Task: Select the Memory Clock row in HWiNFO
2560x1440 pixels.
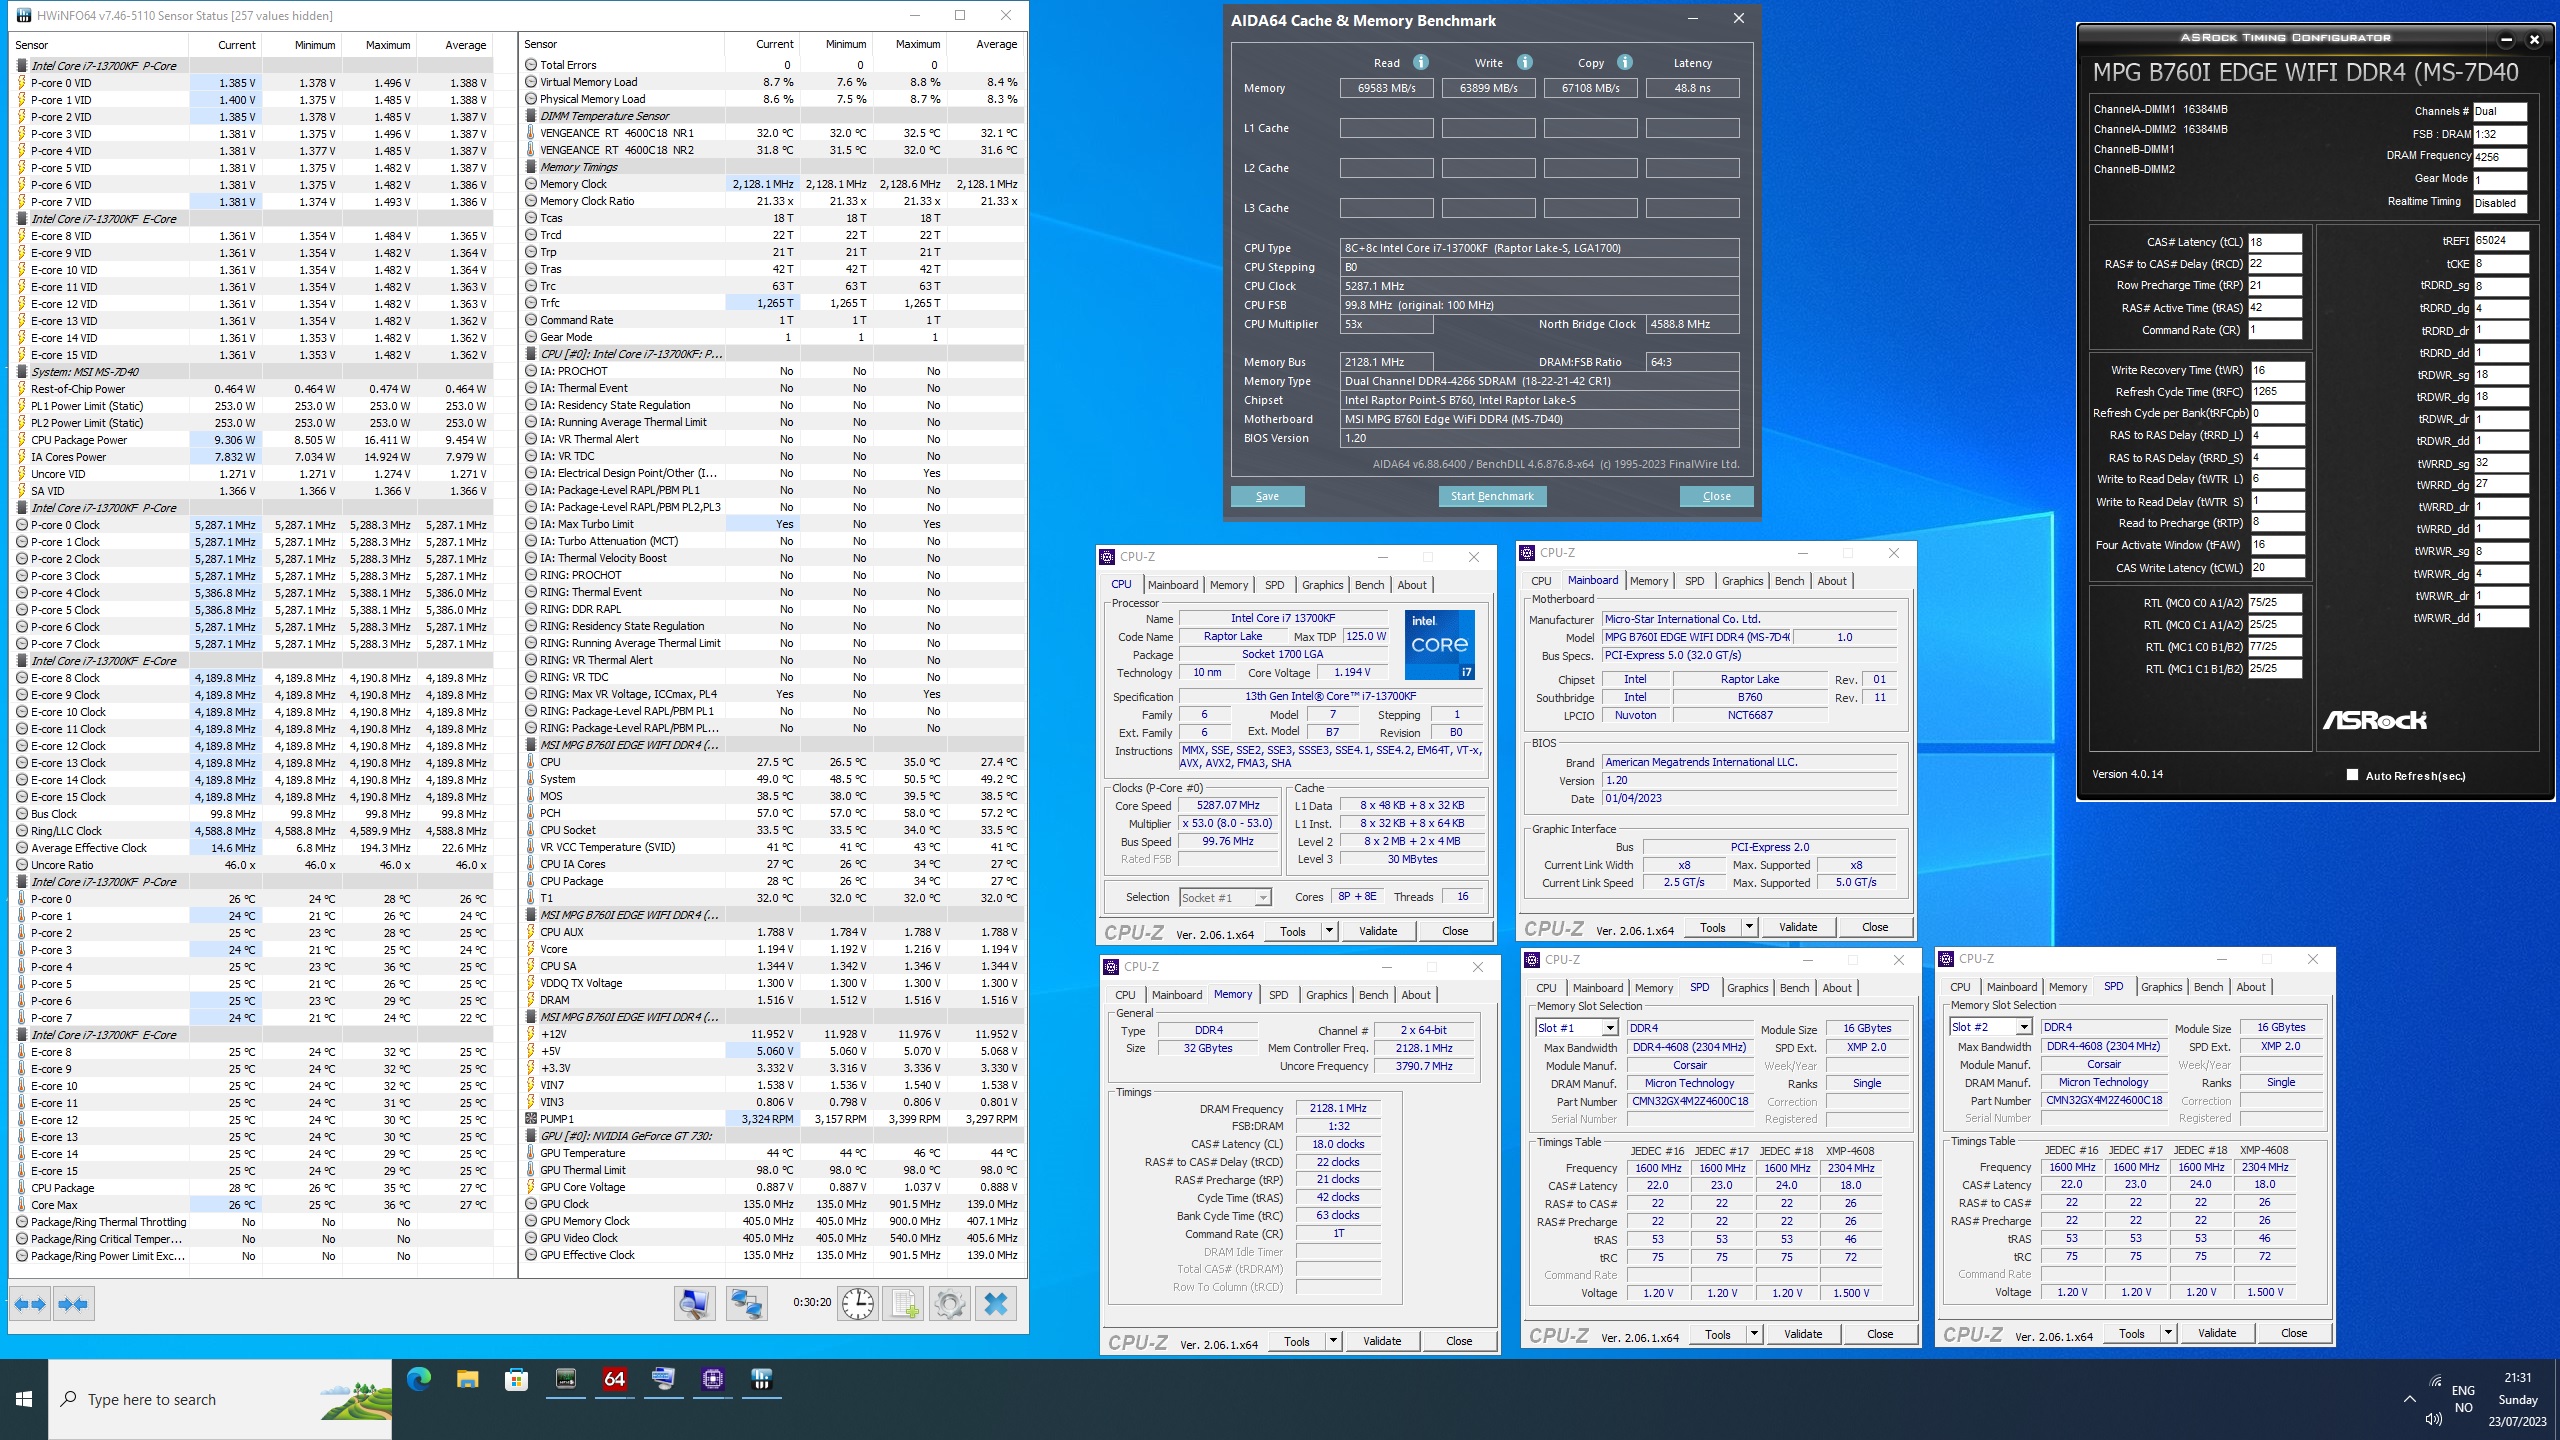Action: point(772,184)
